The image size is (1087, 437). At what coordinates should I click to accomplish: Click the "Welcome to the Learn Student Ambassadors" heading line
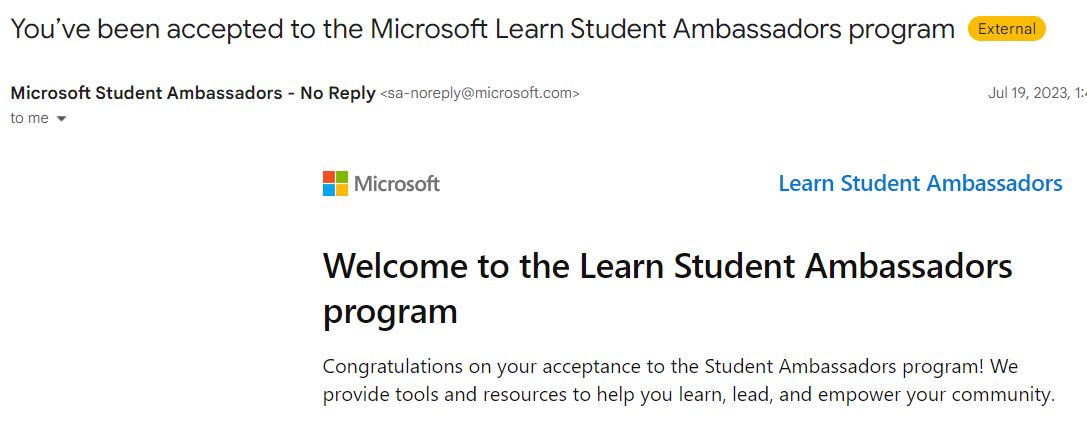[x=667, y=267]
